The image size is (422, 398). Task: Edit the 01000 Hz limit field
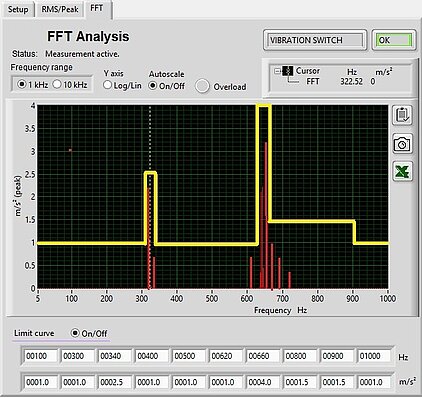(374, 356)
